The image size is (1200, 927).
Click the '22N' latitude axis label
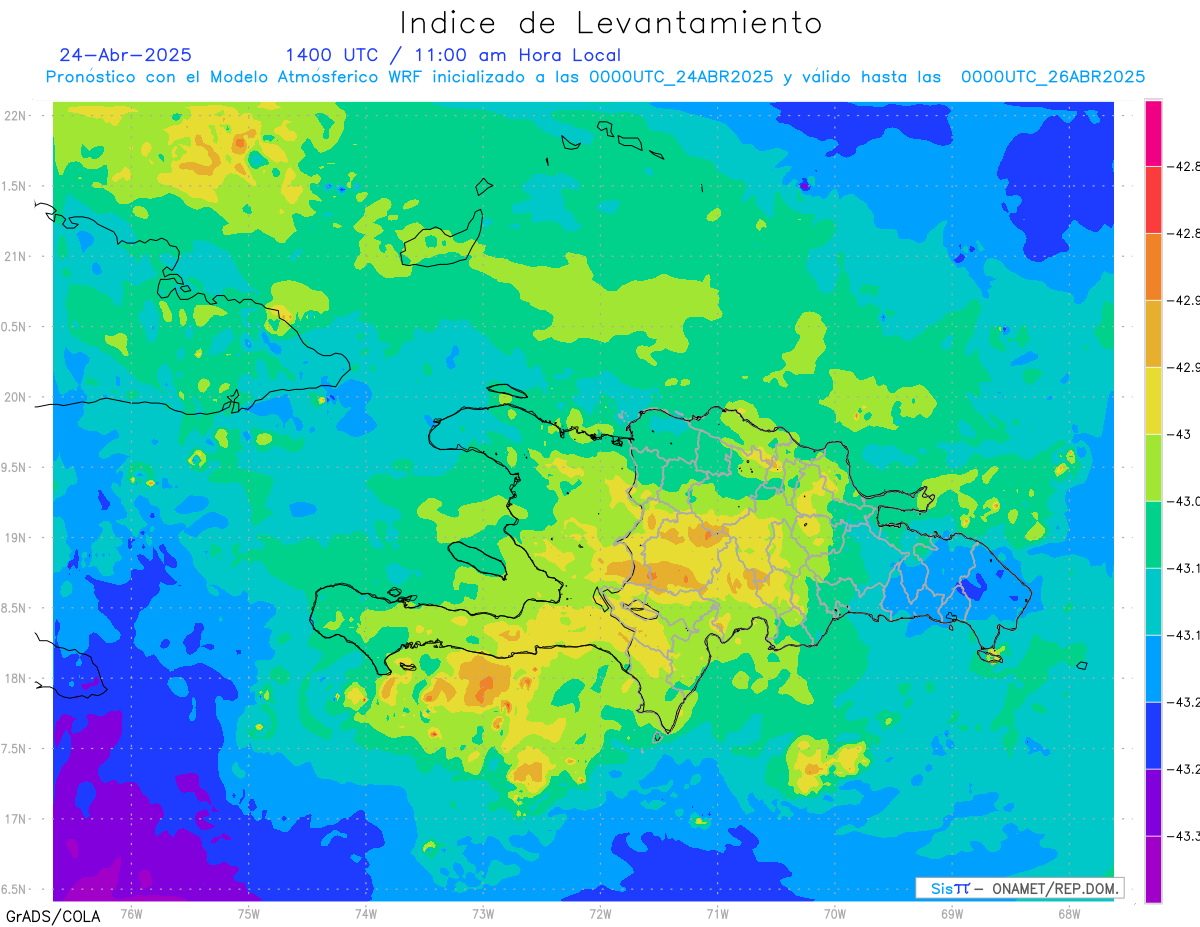coord(16,115)
